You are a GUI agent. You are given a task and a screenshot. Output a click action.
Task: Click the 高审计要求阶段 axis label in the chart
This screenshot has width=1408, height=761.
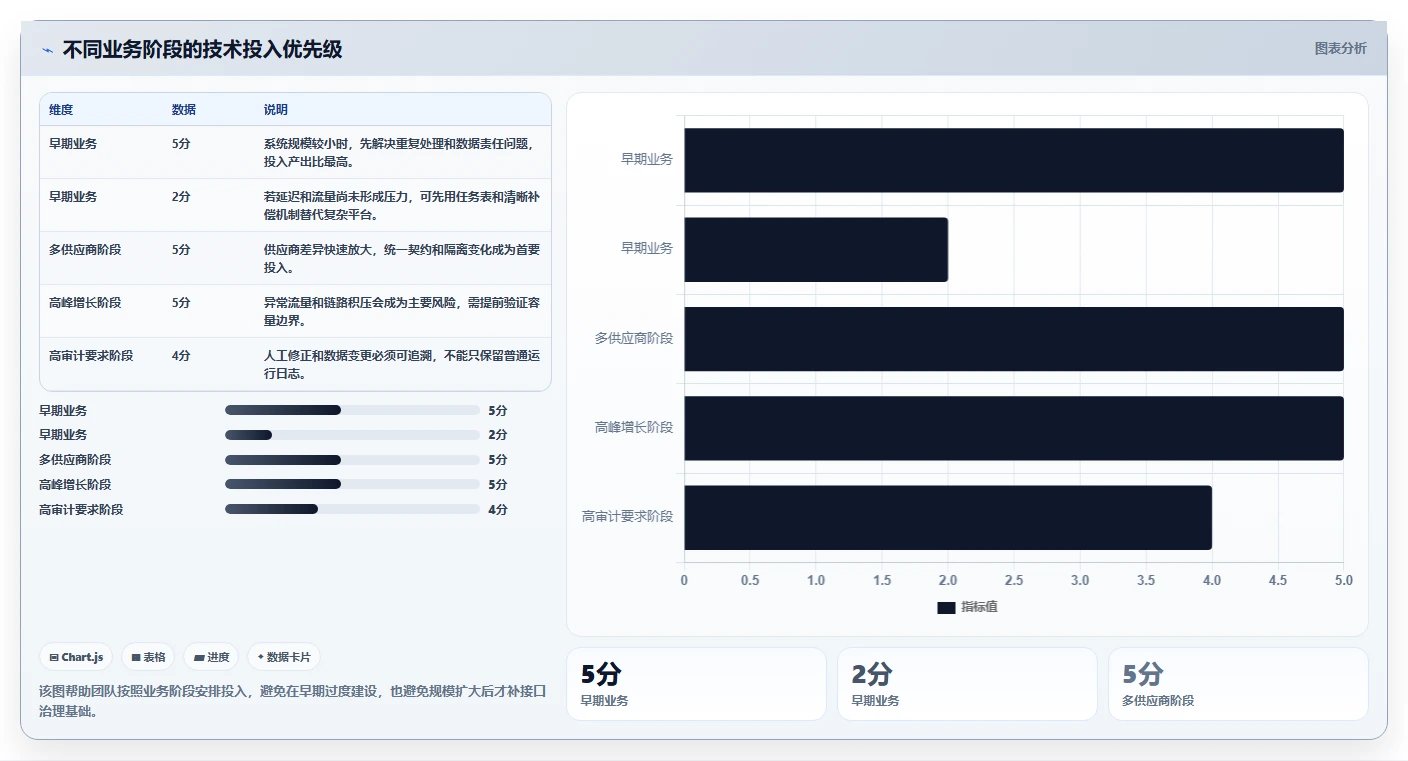pyautogui.click(x=628, y=517)
